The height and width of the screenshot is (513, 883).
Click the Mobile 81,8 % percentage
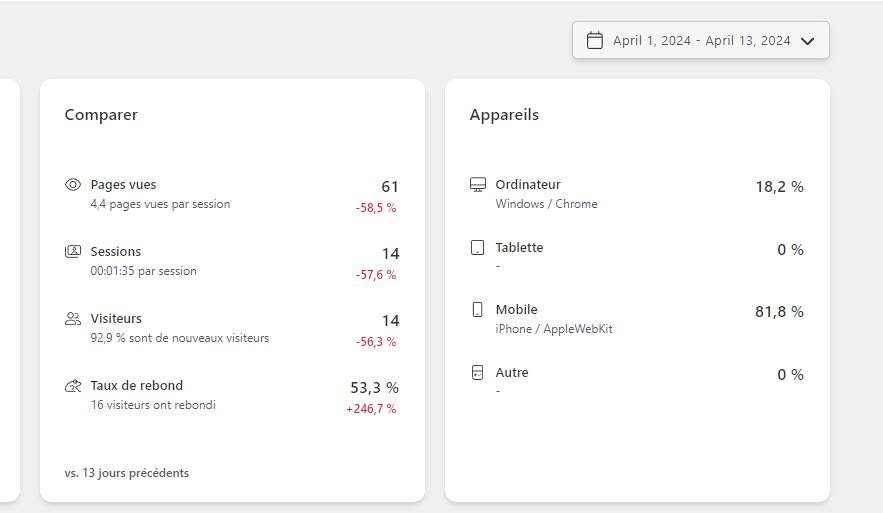click(779, 312)
